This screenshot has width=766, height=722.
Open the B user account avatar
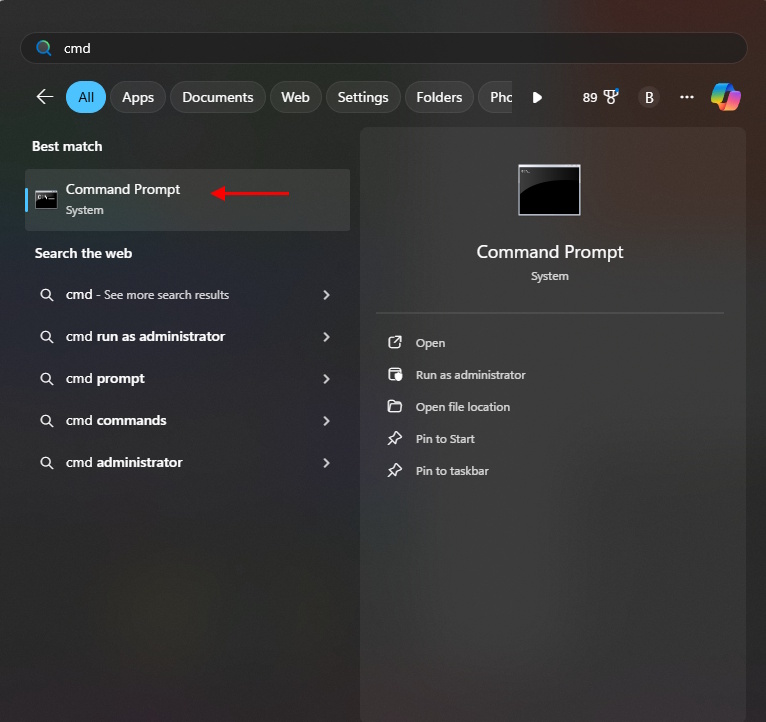[x=649, y=98]
